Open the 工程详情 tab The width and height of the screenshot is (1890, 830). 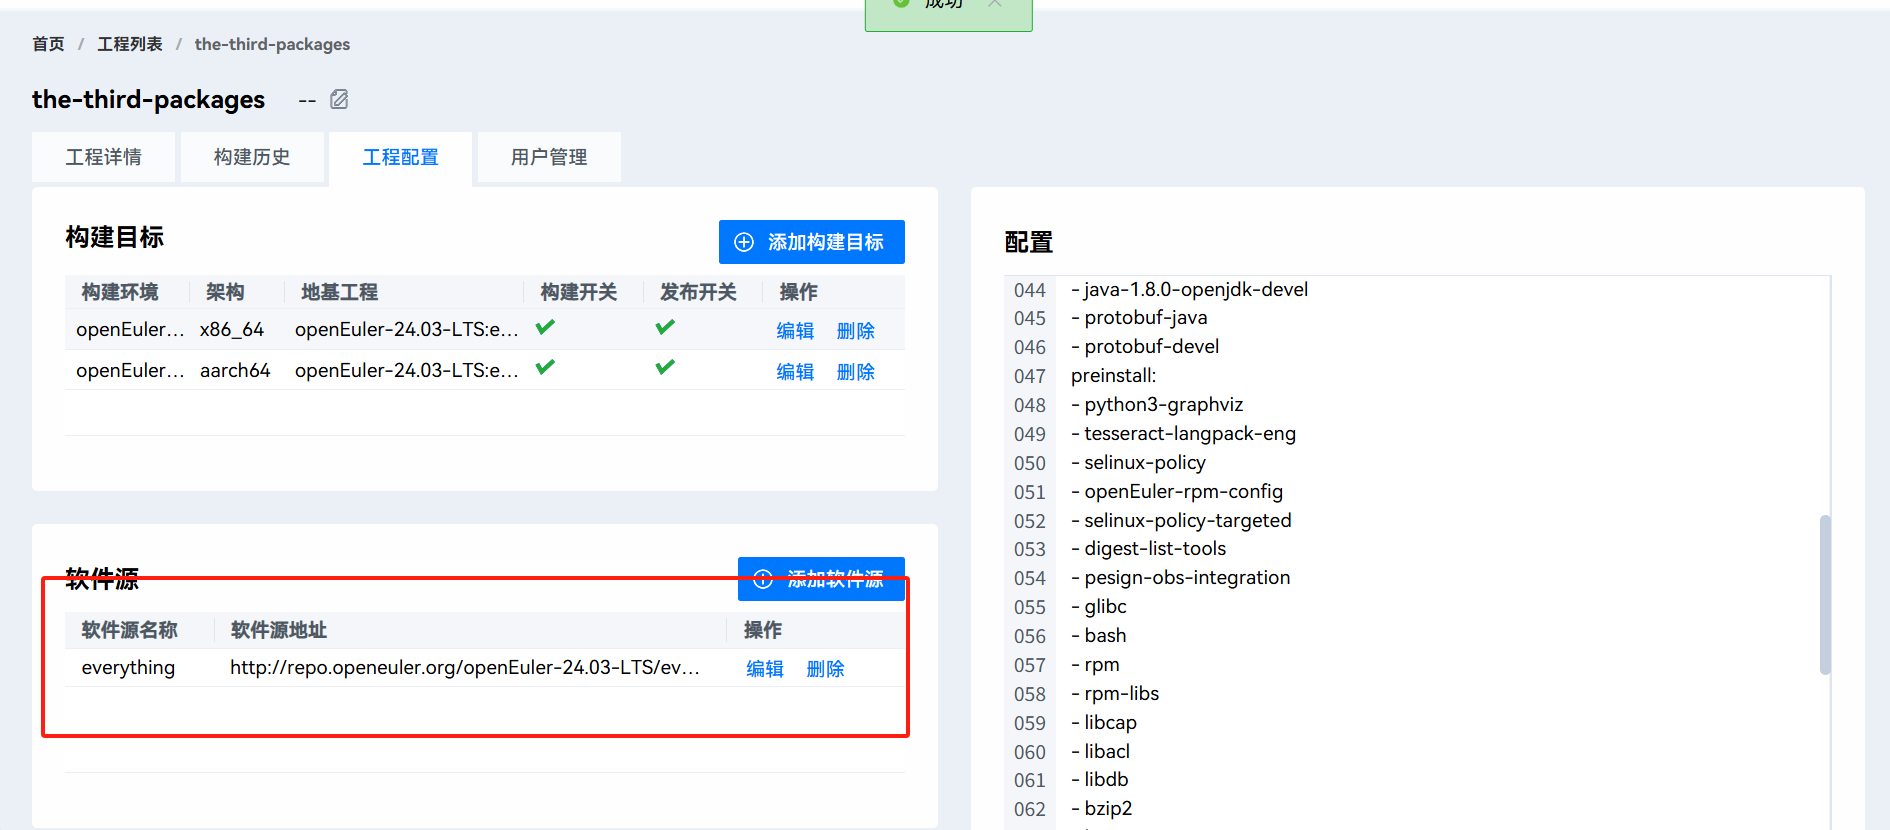104,157
